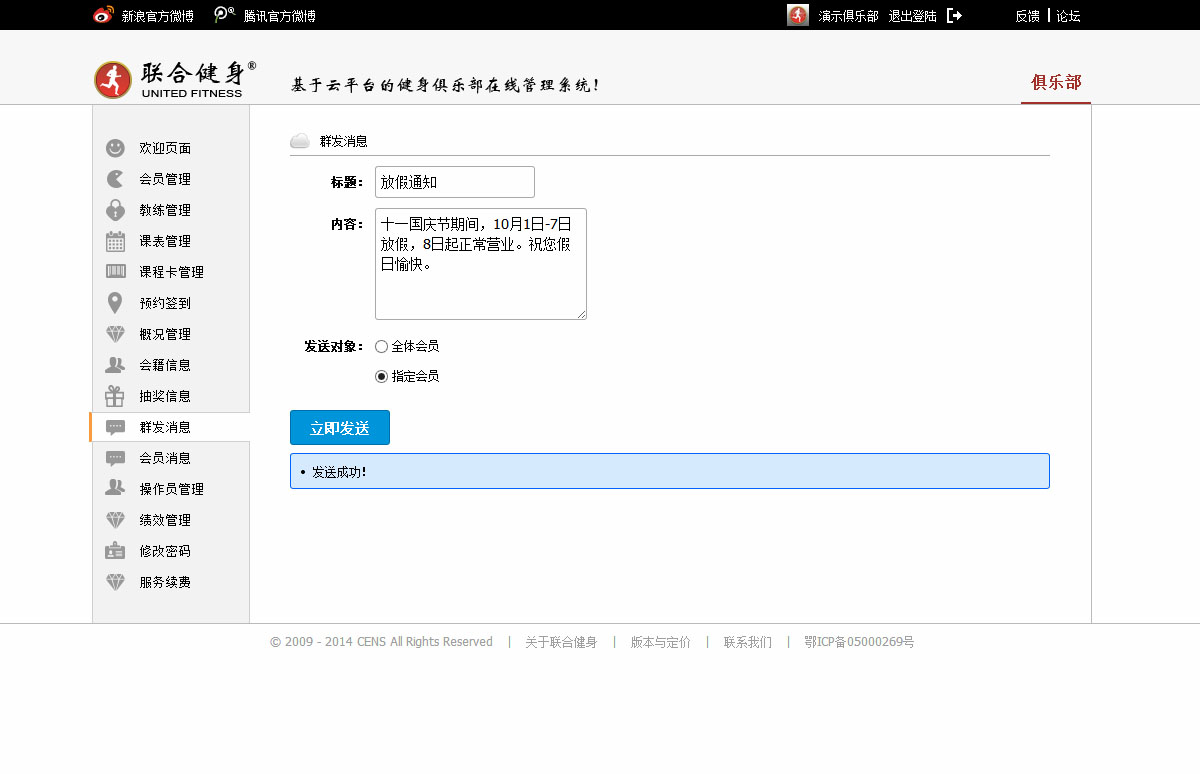Screen dimensions: 1200x774
Task: Open 操作员管理 in the sidebar
Action: point(171,489)
